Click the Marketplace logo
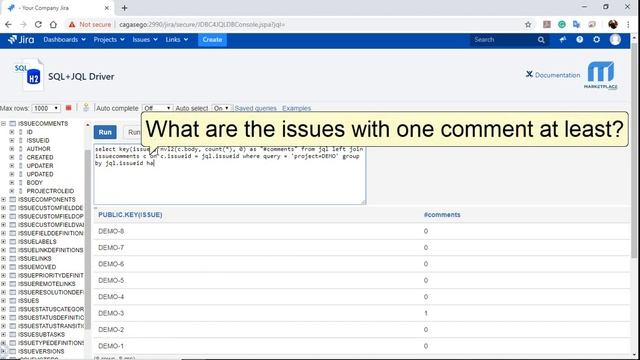 click(600, 75)
